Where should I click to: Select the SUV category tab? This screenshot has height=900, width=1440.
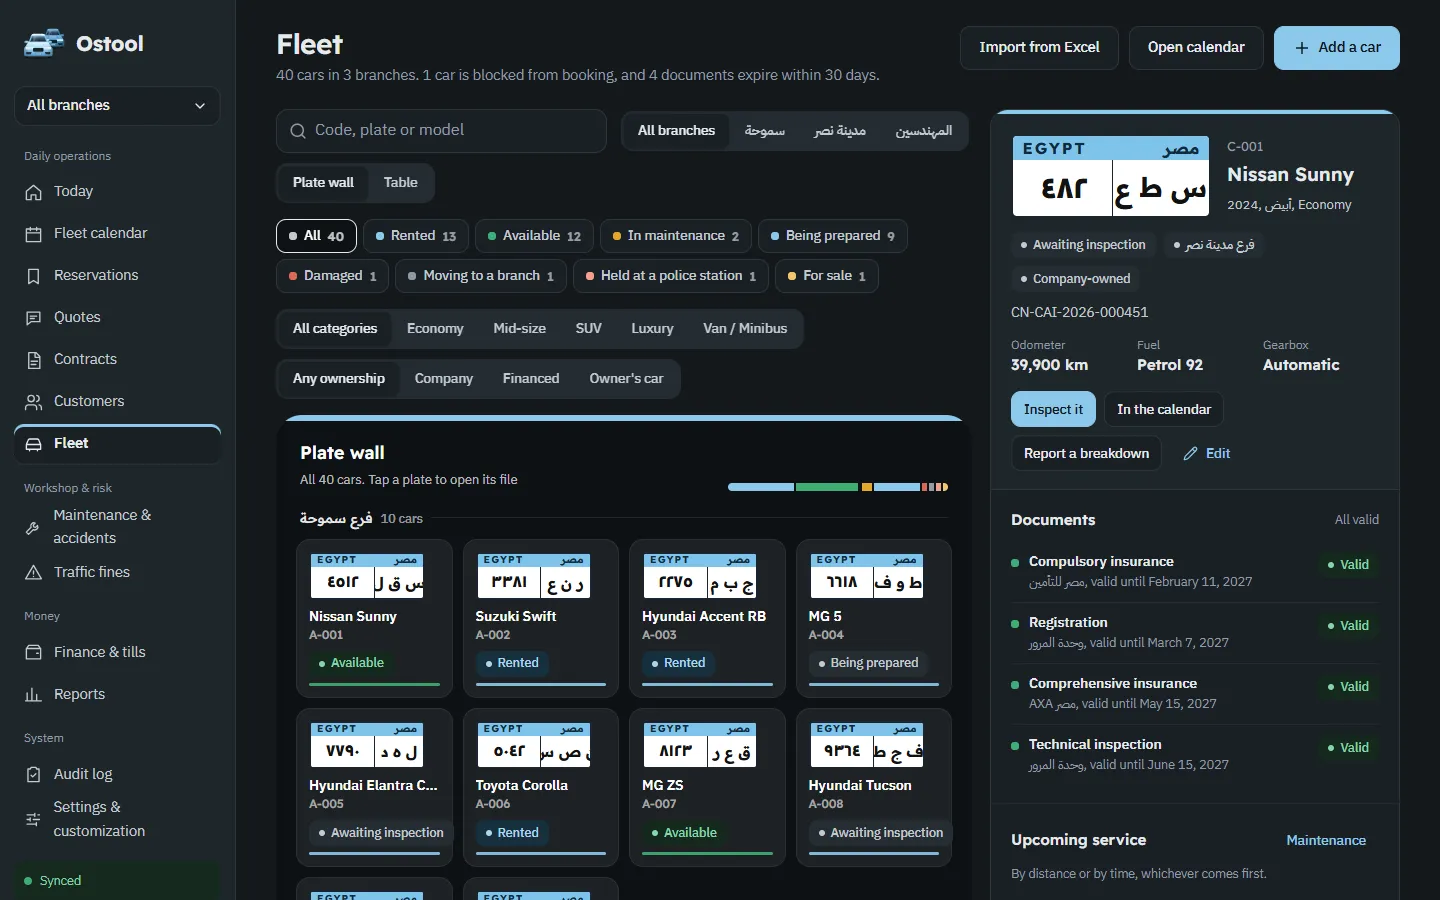[x=589, y=329]
